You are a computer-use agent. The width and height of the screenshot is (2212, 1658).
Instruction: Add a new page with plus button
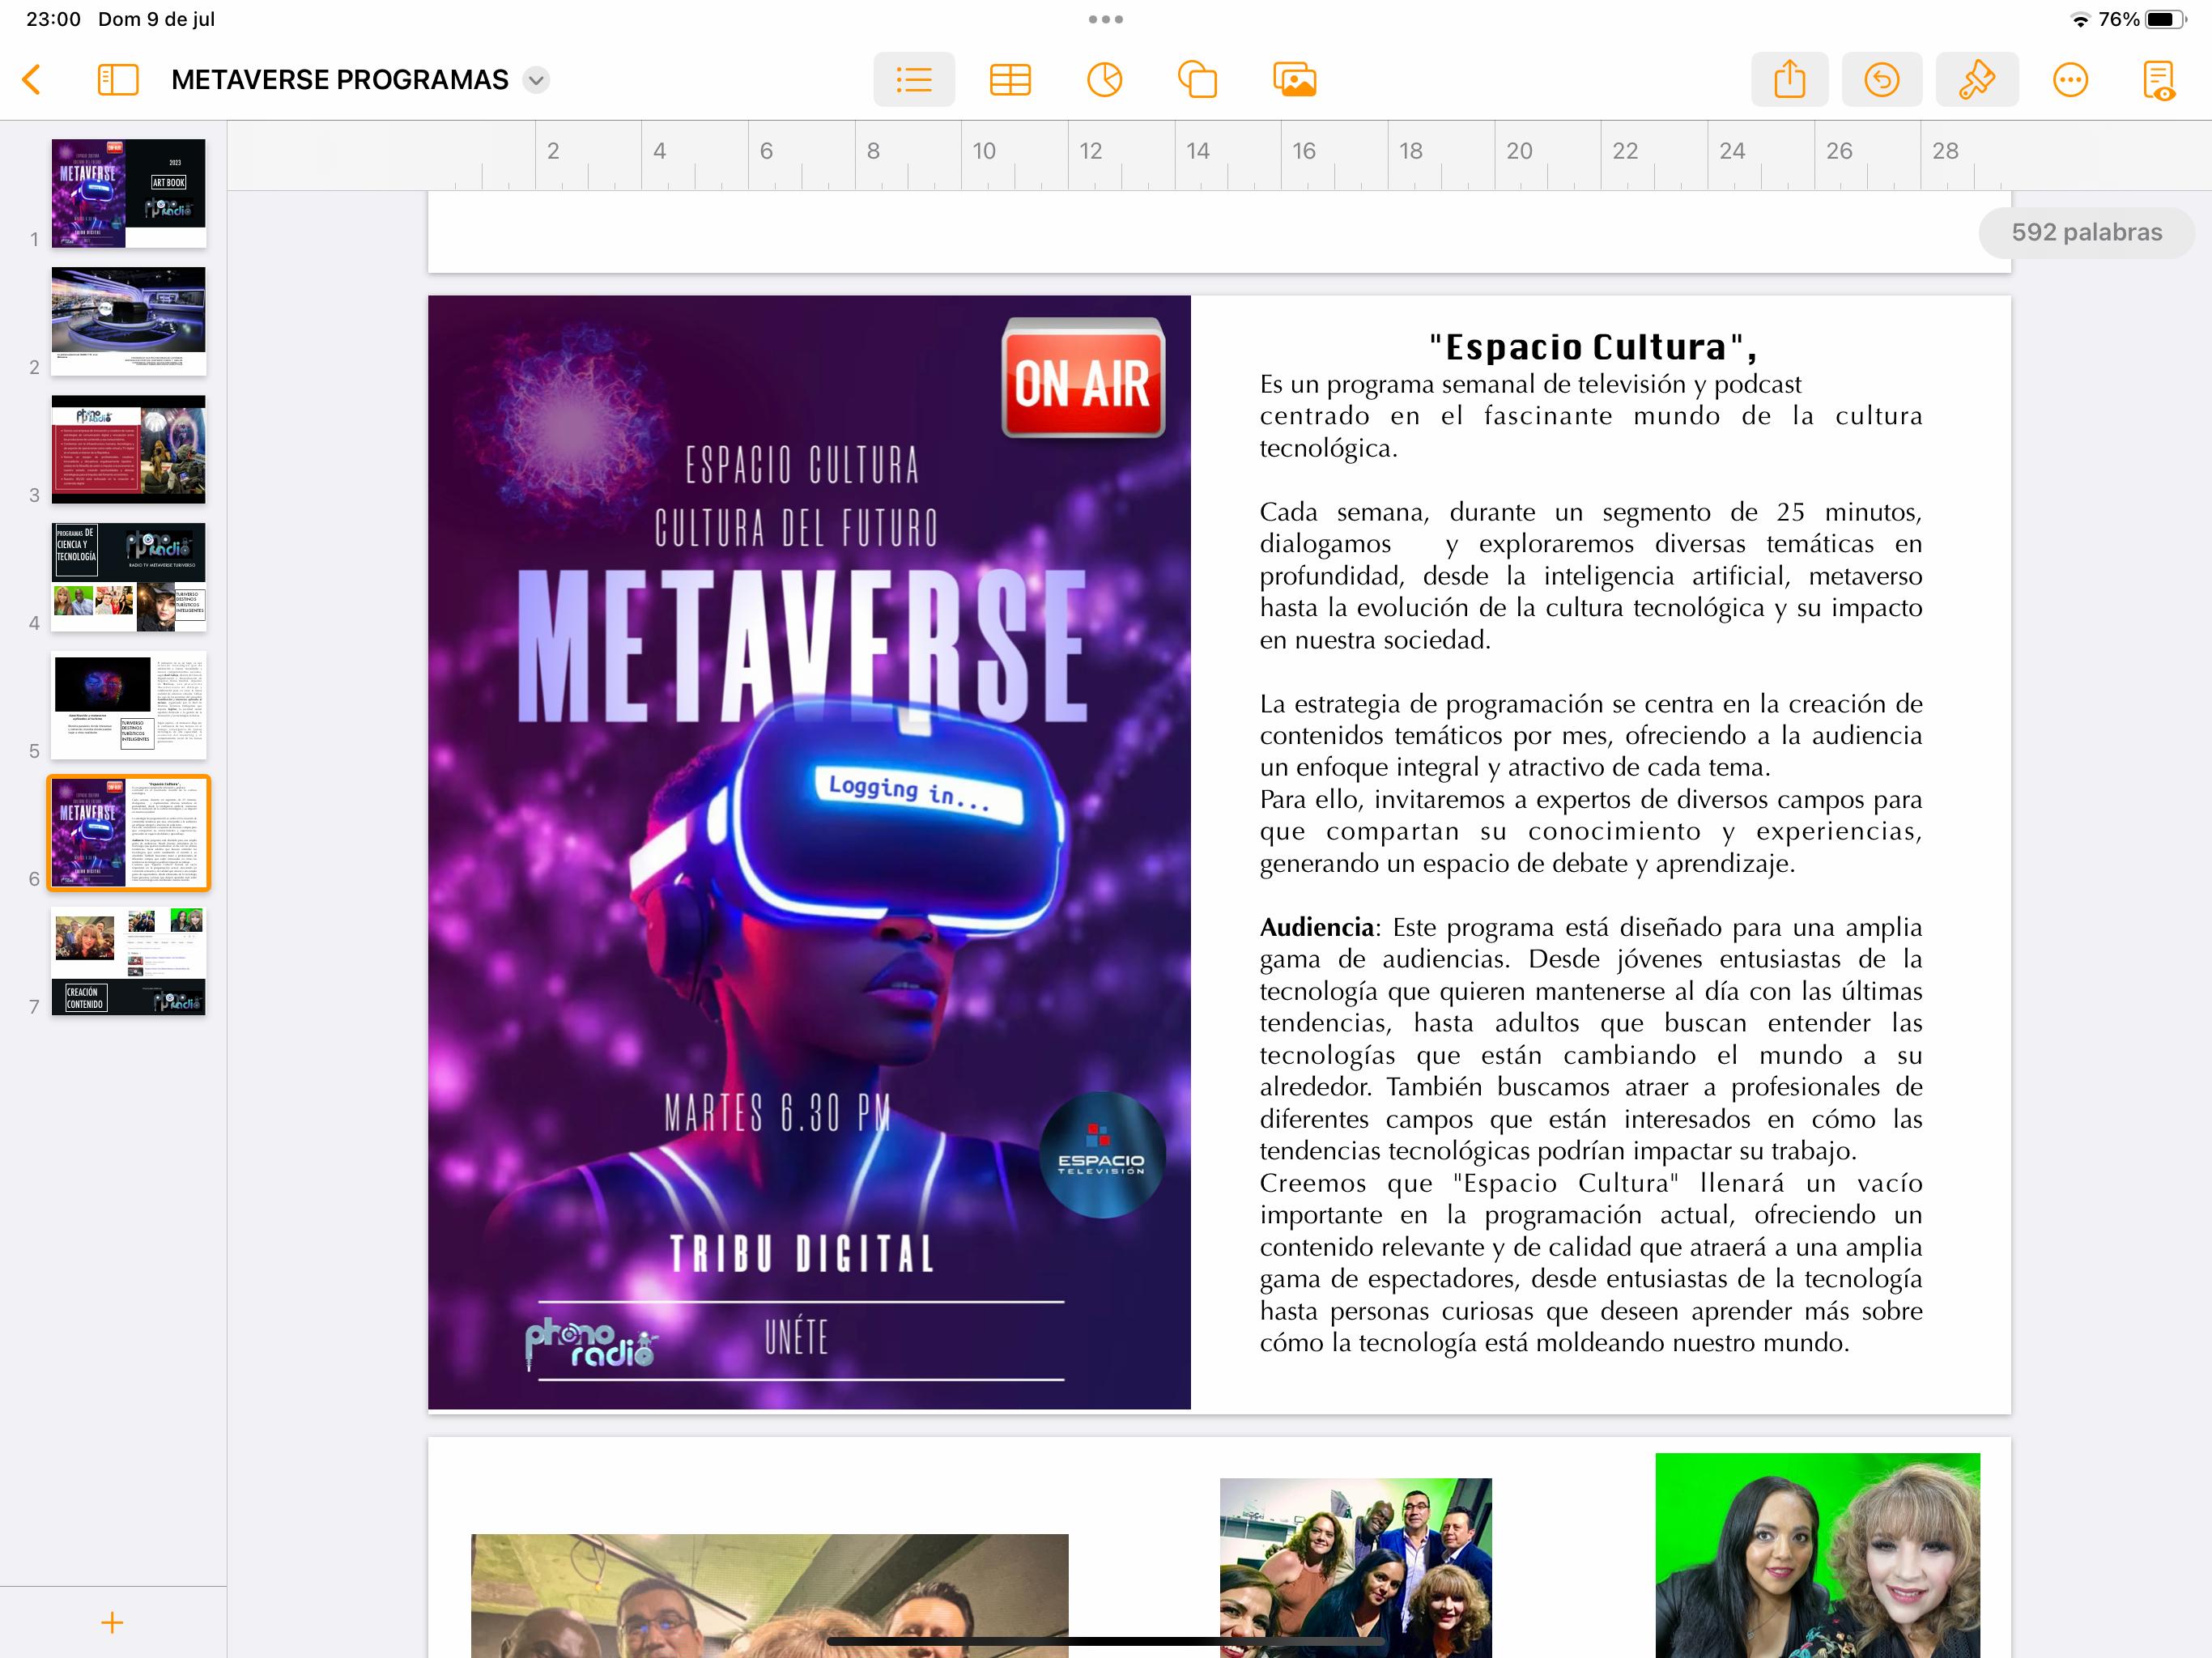click(x=112, y=1622)
